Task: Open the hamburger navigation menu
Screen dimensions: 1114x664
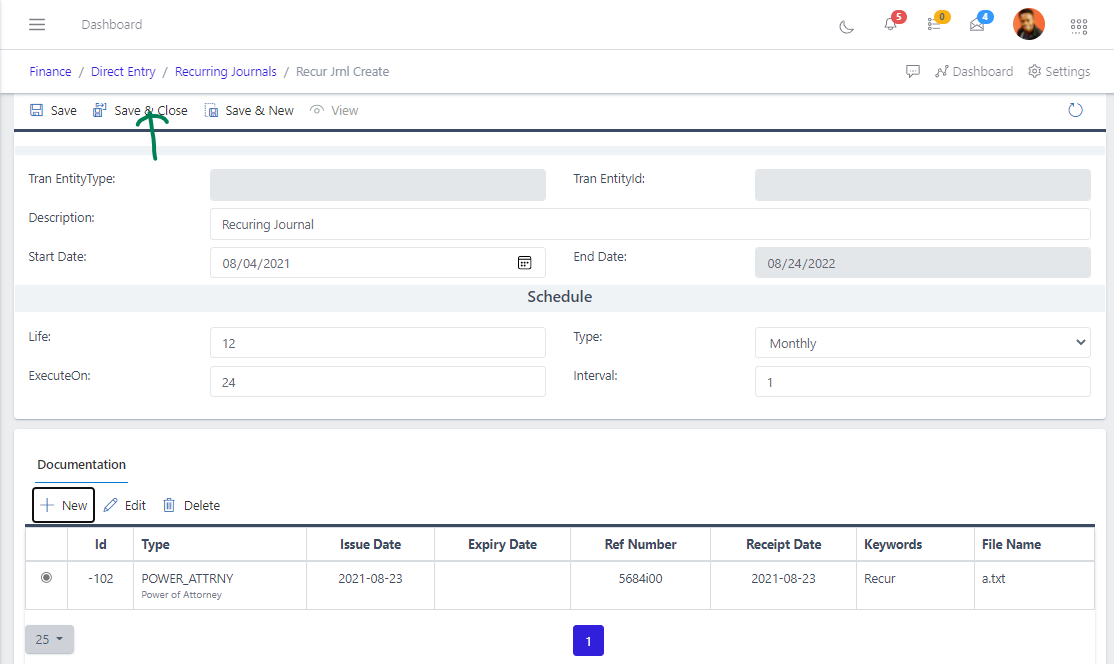Action: pos(37,24)
